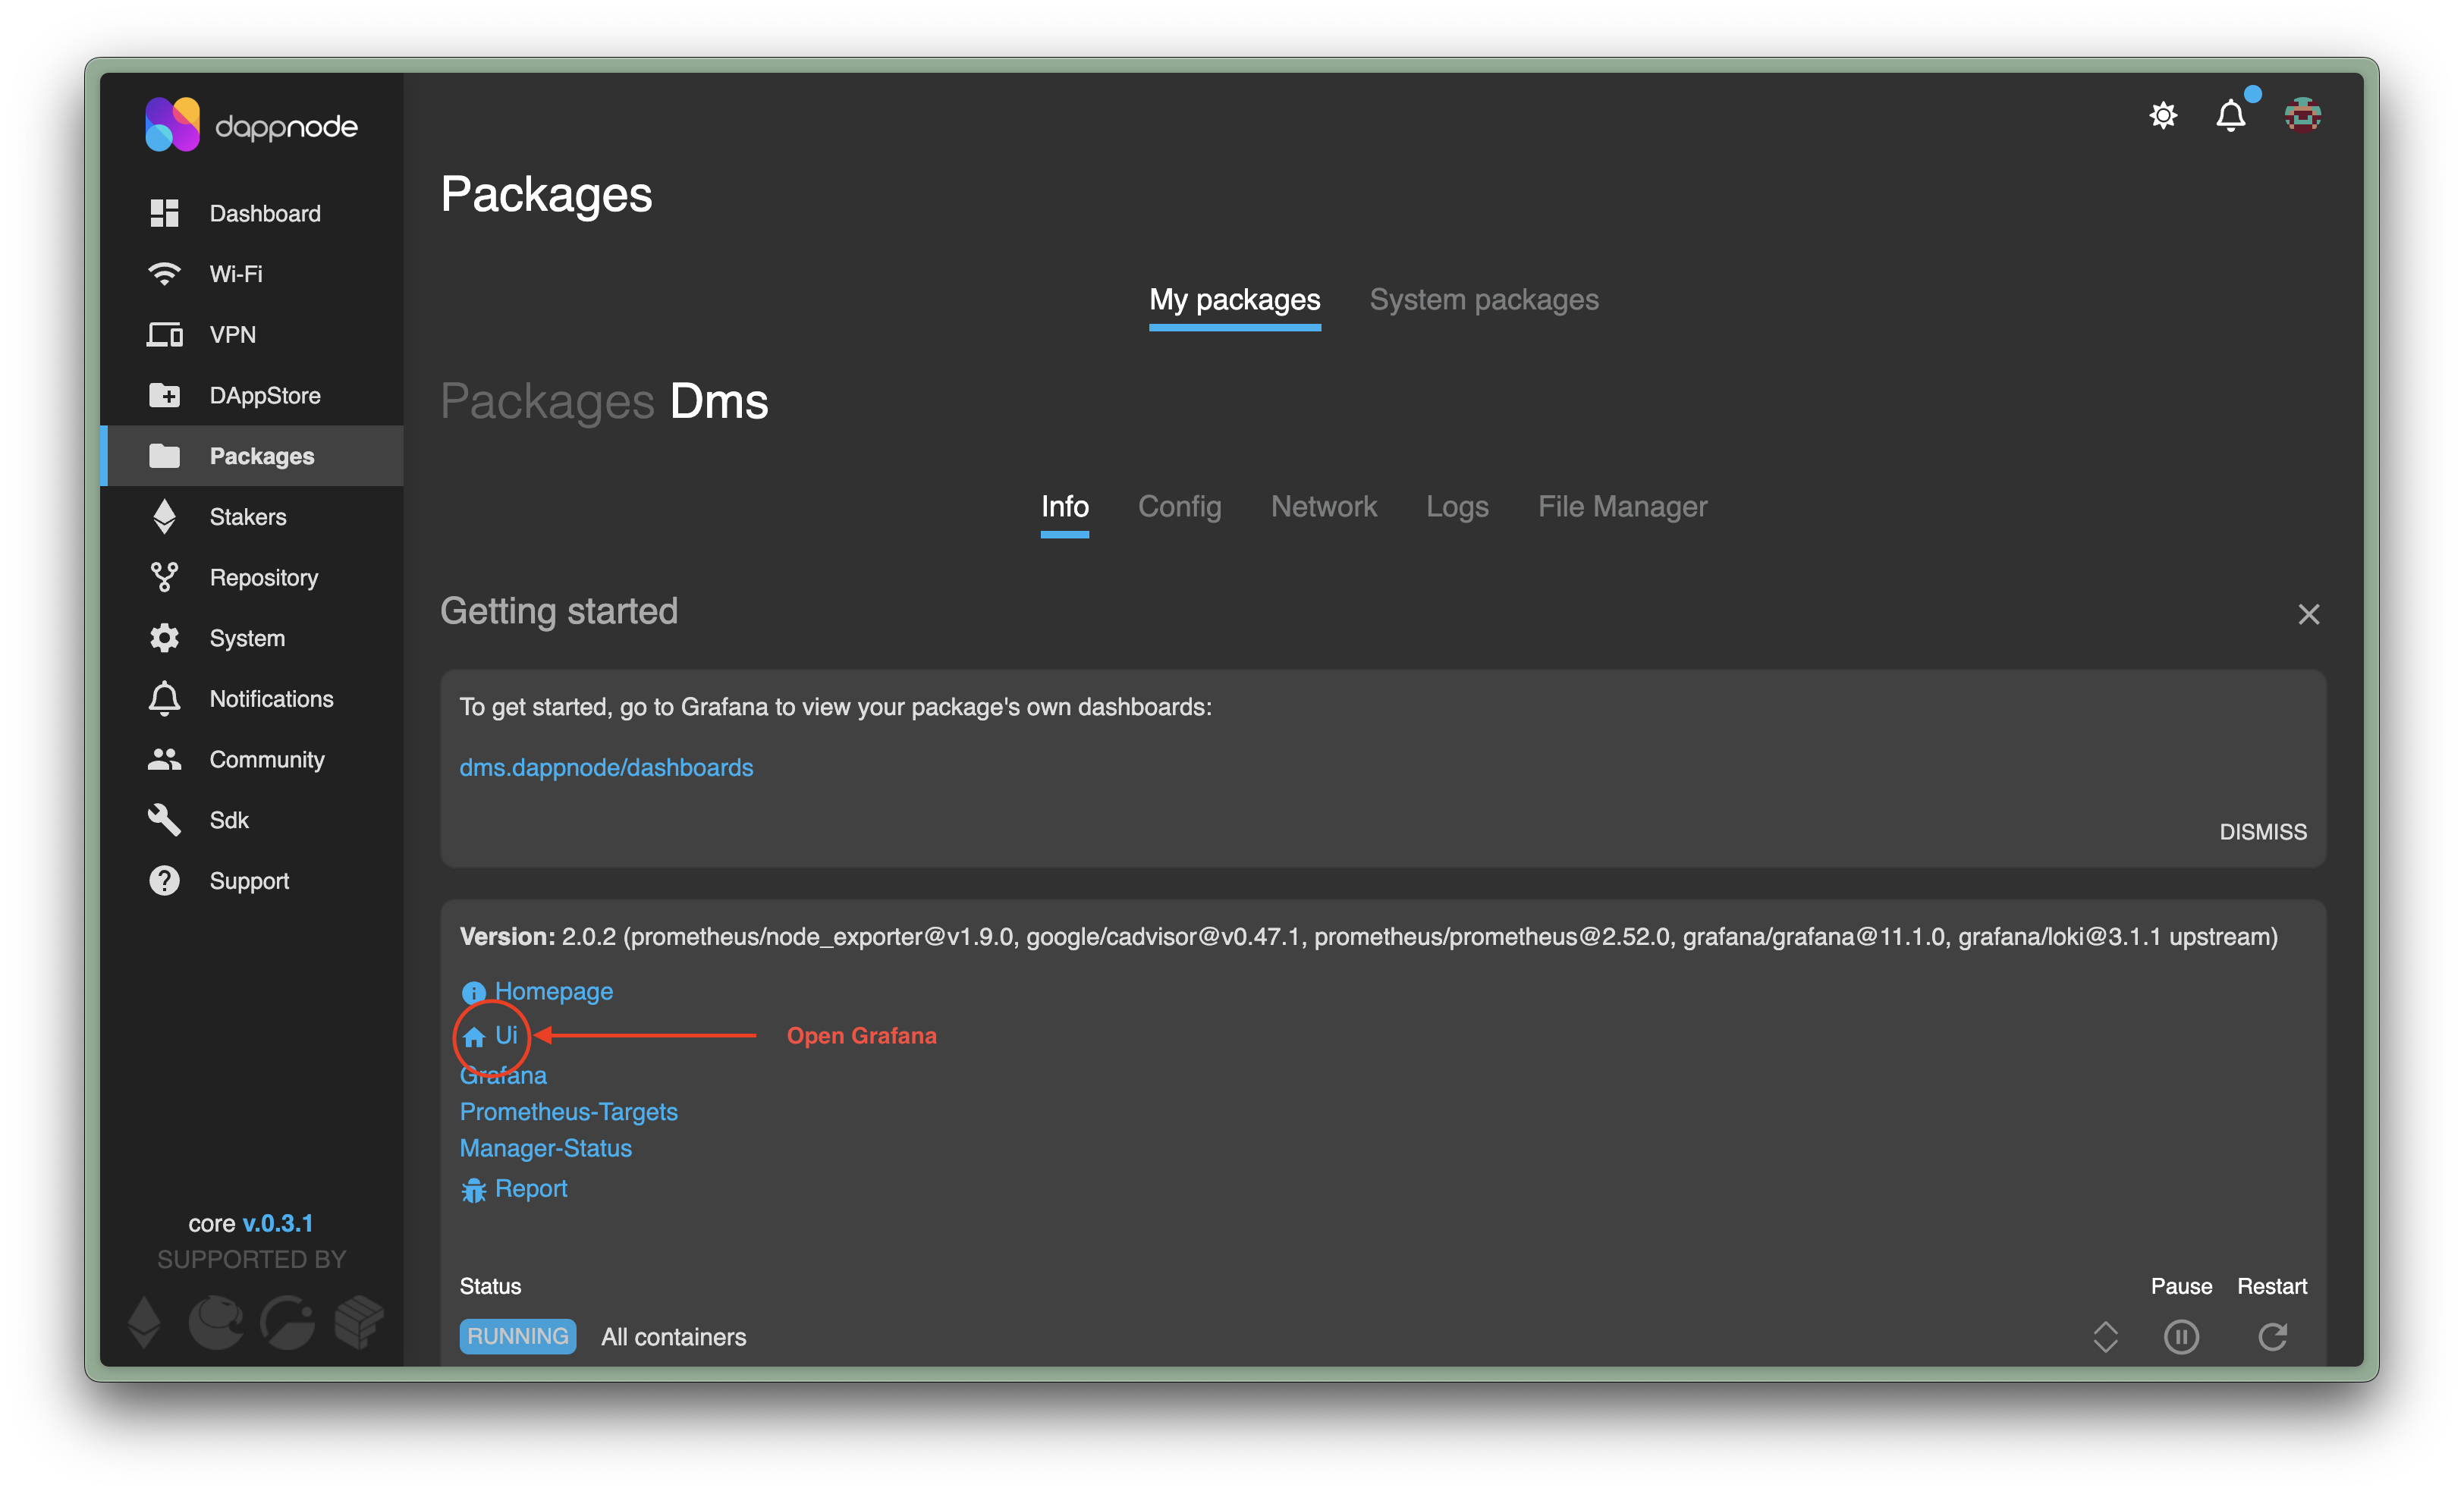This screenshot has width=2464, height=1494.
Task: Click the Wi-Fi sidebar icon
Action: pyautogui.click(x=164, y=273)
